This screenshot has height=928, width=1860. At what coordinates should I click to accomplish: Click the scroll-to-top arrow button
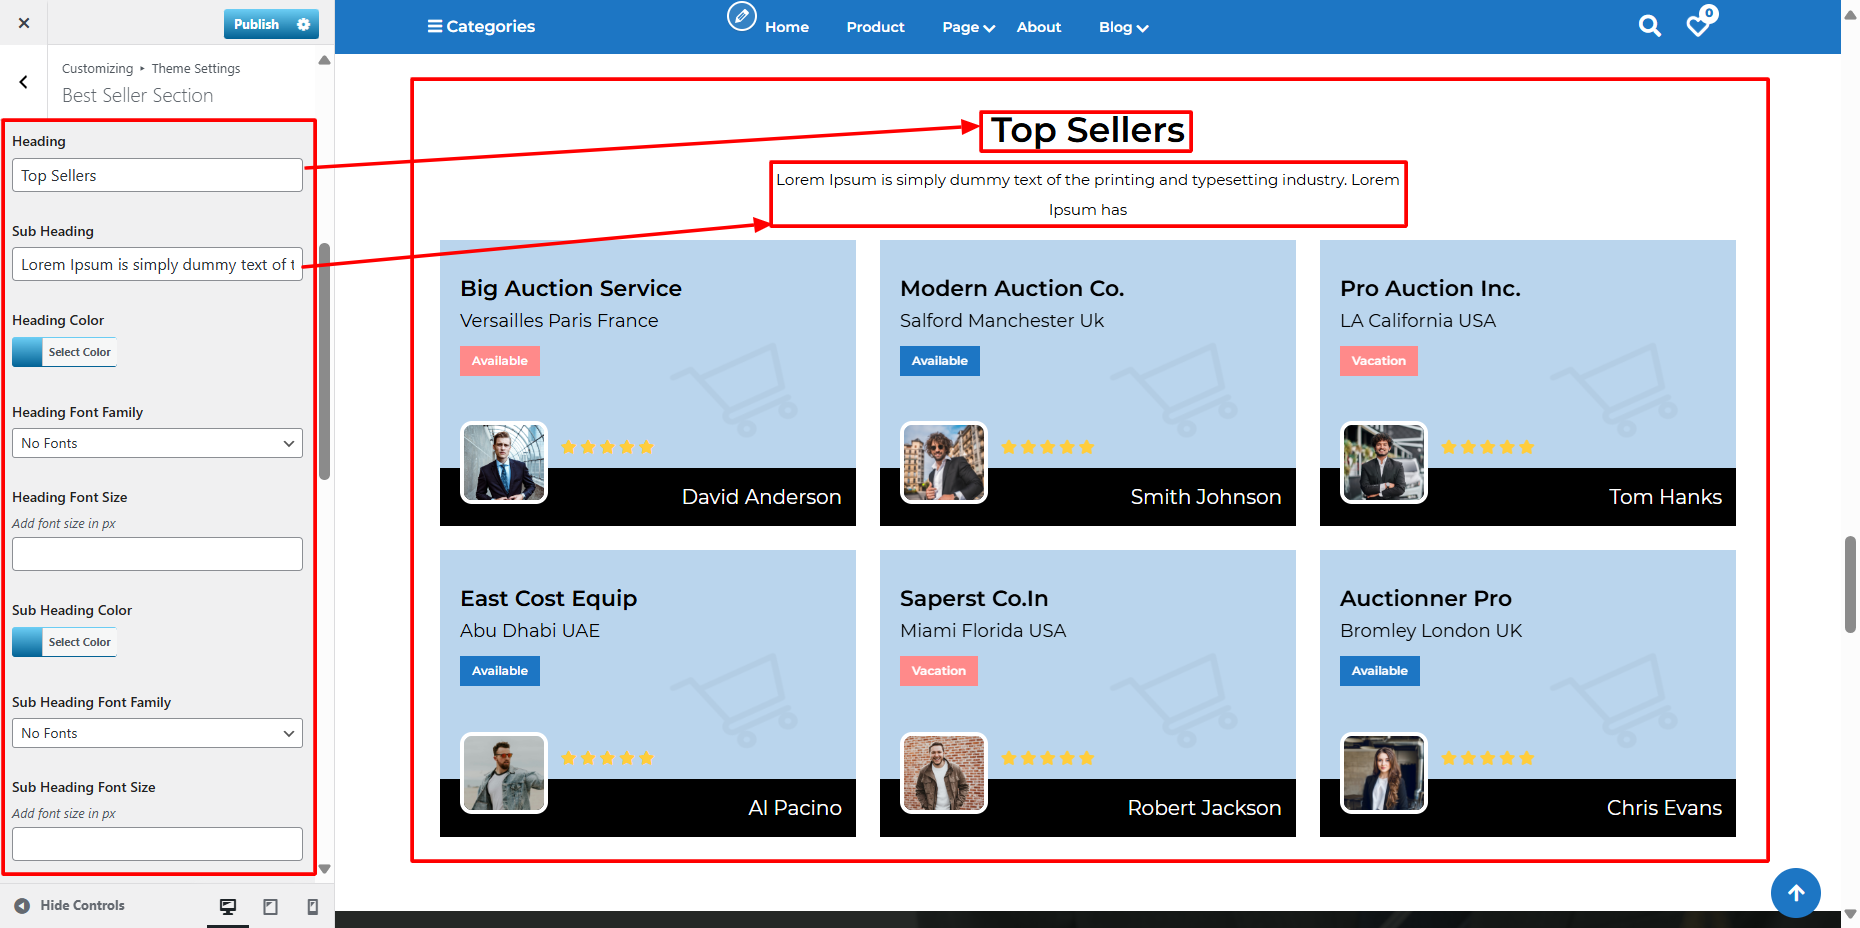pyautogui.click(x=1795, y=892)
